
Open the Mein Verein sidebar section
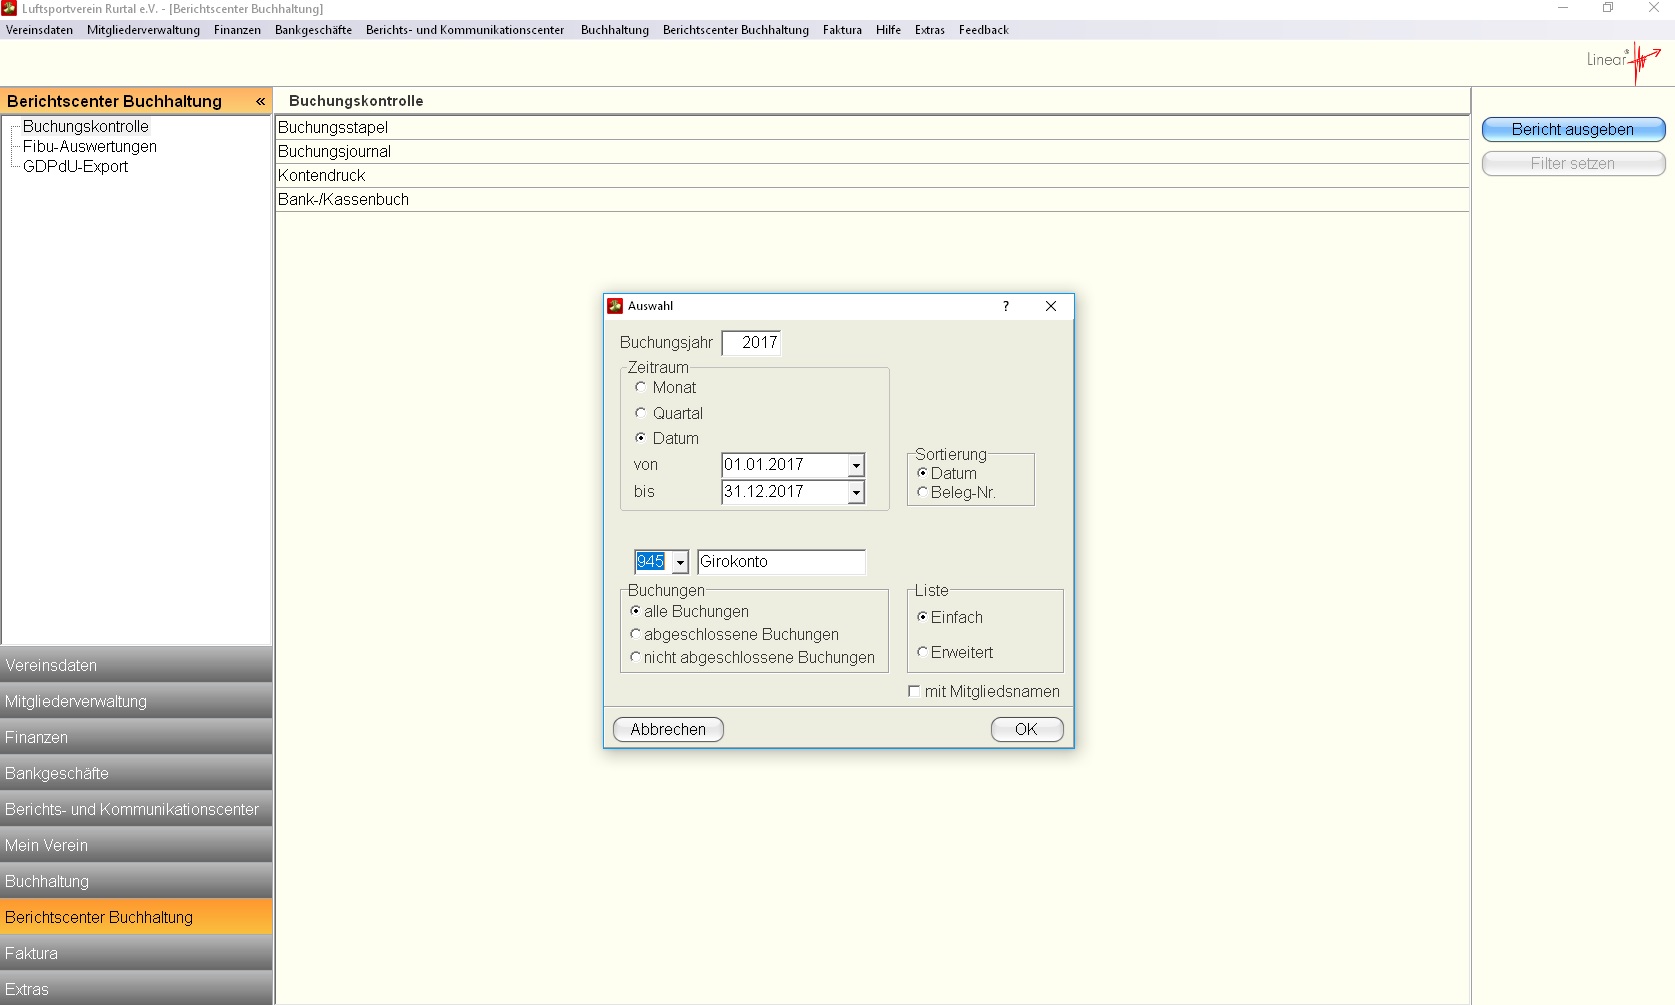point(136,845)
